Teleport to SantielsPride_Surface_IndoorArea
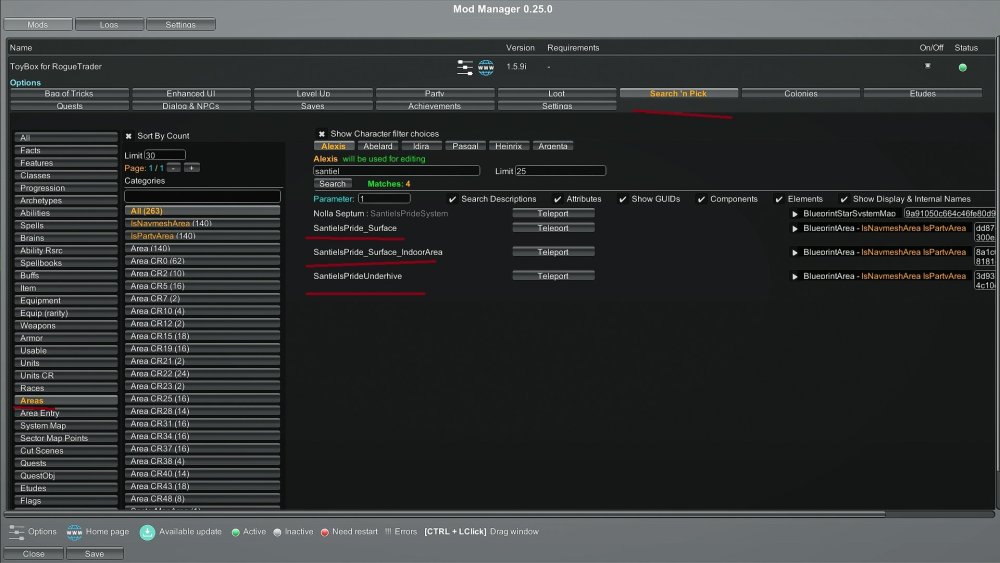 tap(553, 252)
